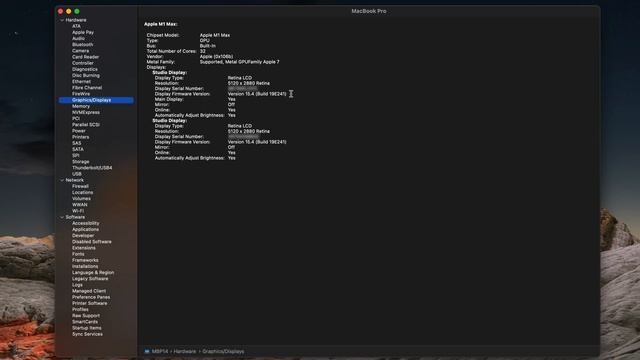Show Memory information

(81, 106)
